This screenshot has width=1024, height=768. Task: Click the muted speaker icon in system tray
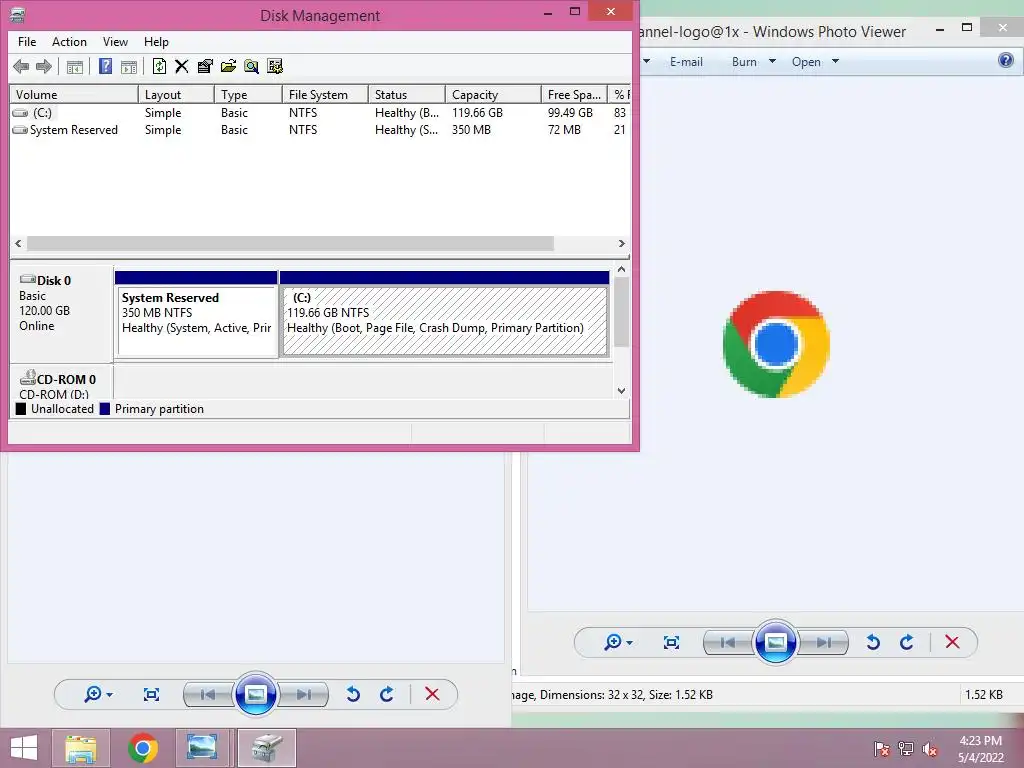(x=930, y=749)
